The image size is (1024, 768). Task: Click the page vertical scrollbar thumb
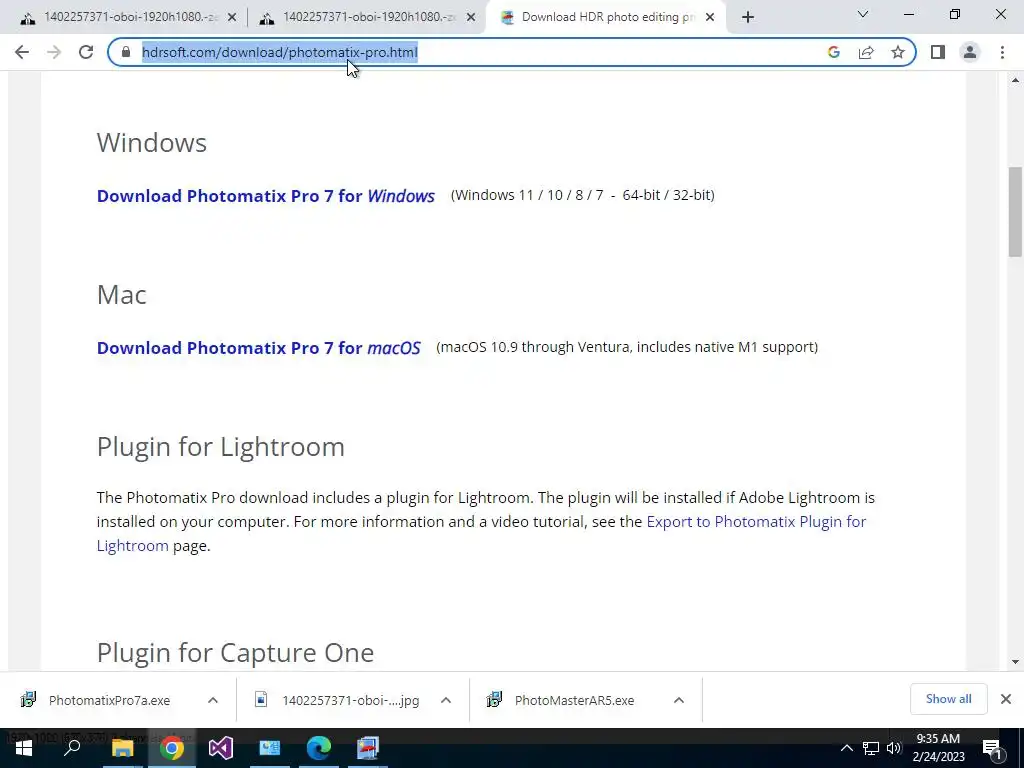pos(1015,212)
